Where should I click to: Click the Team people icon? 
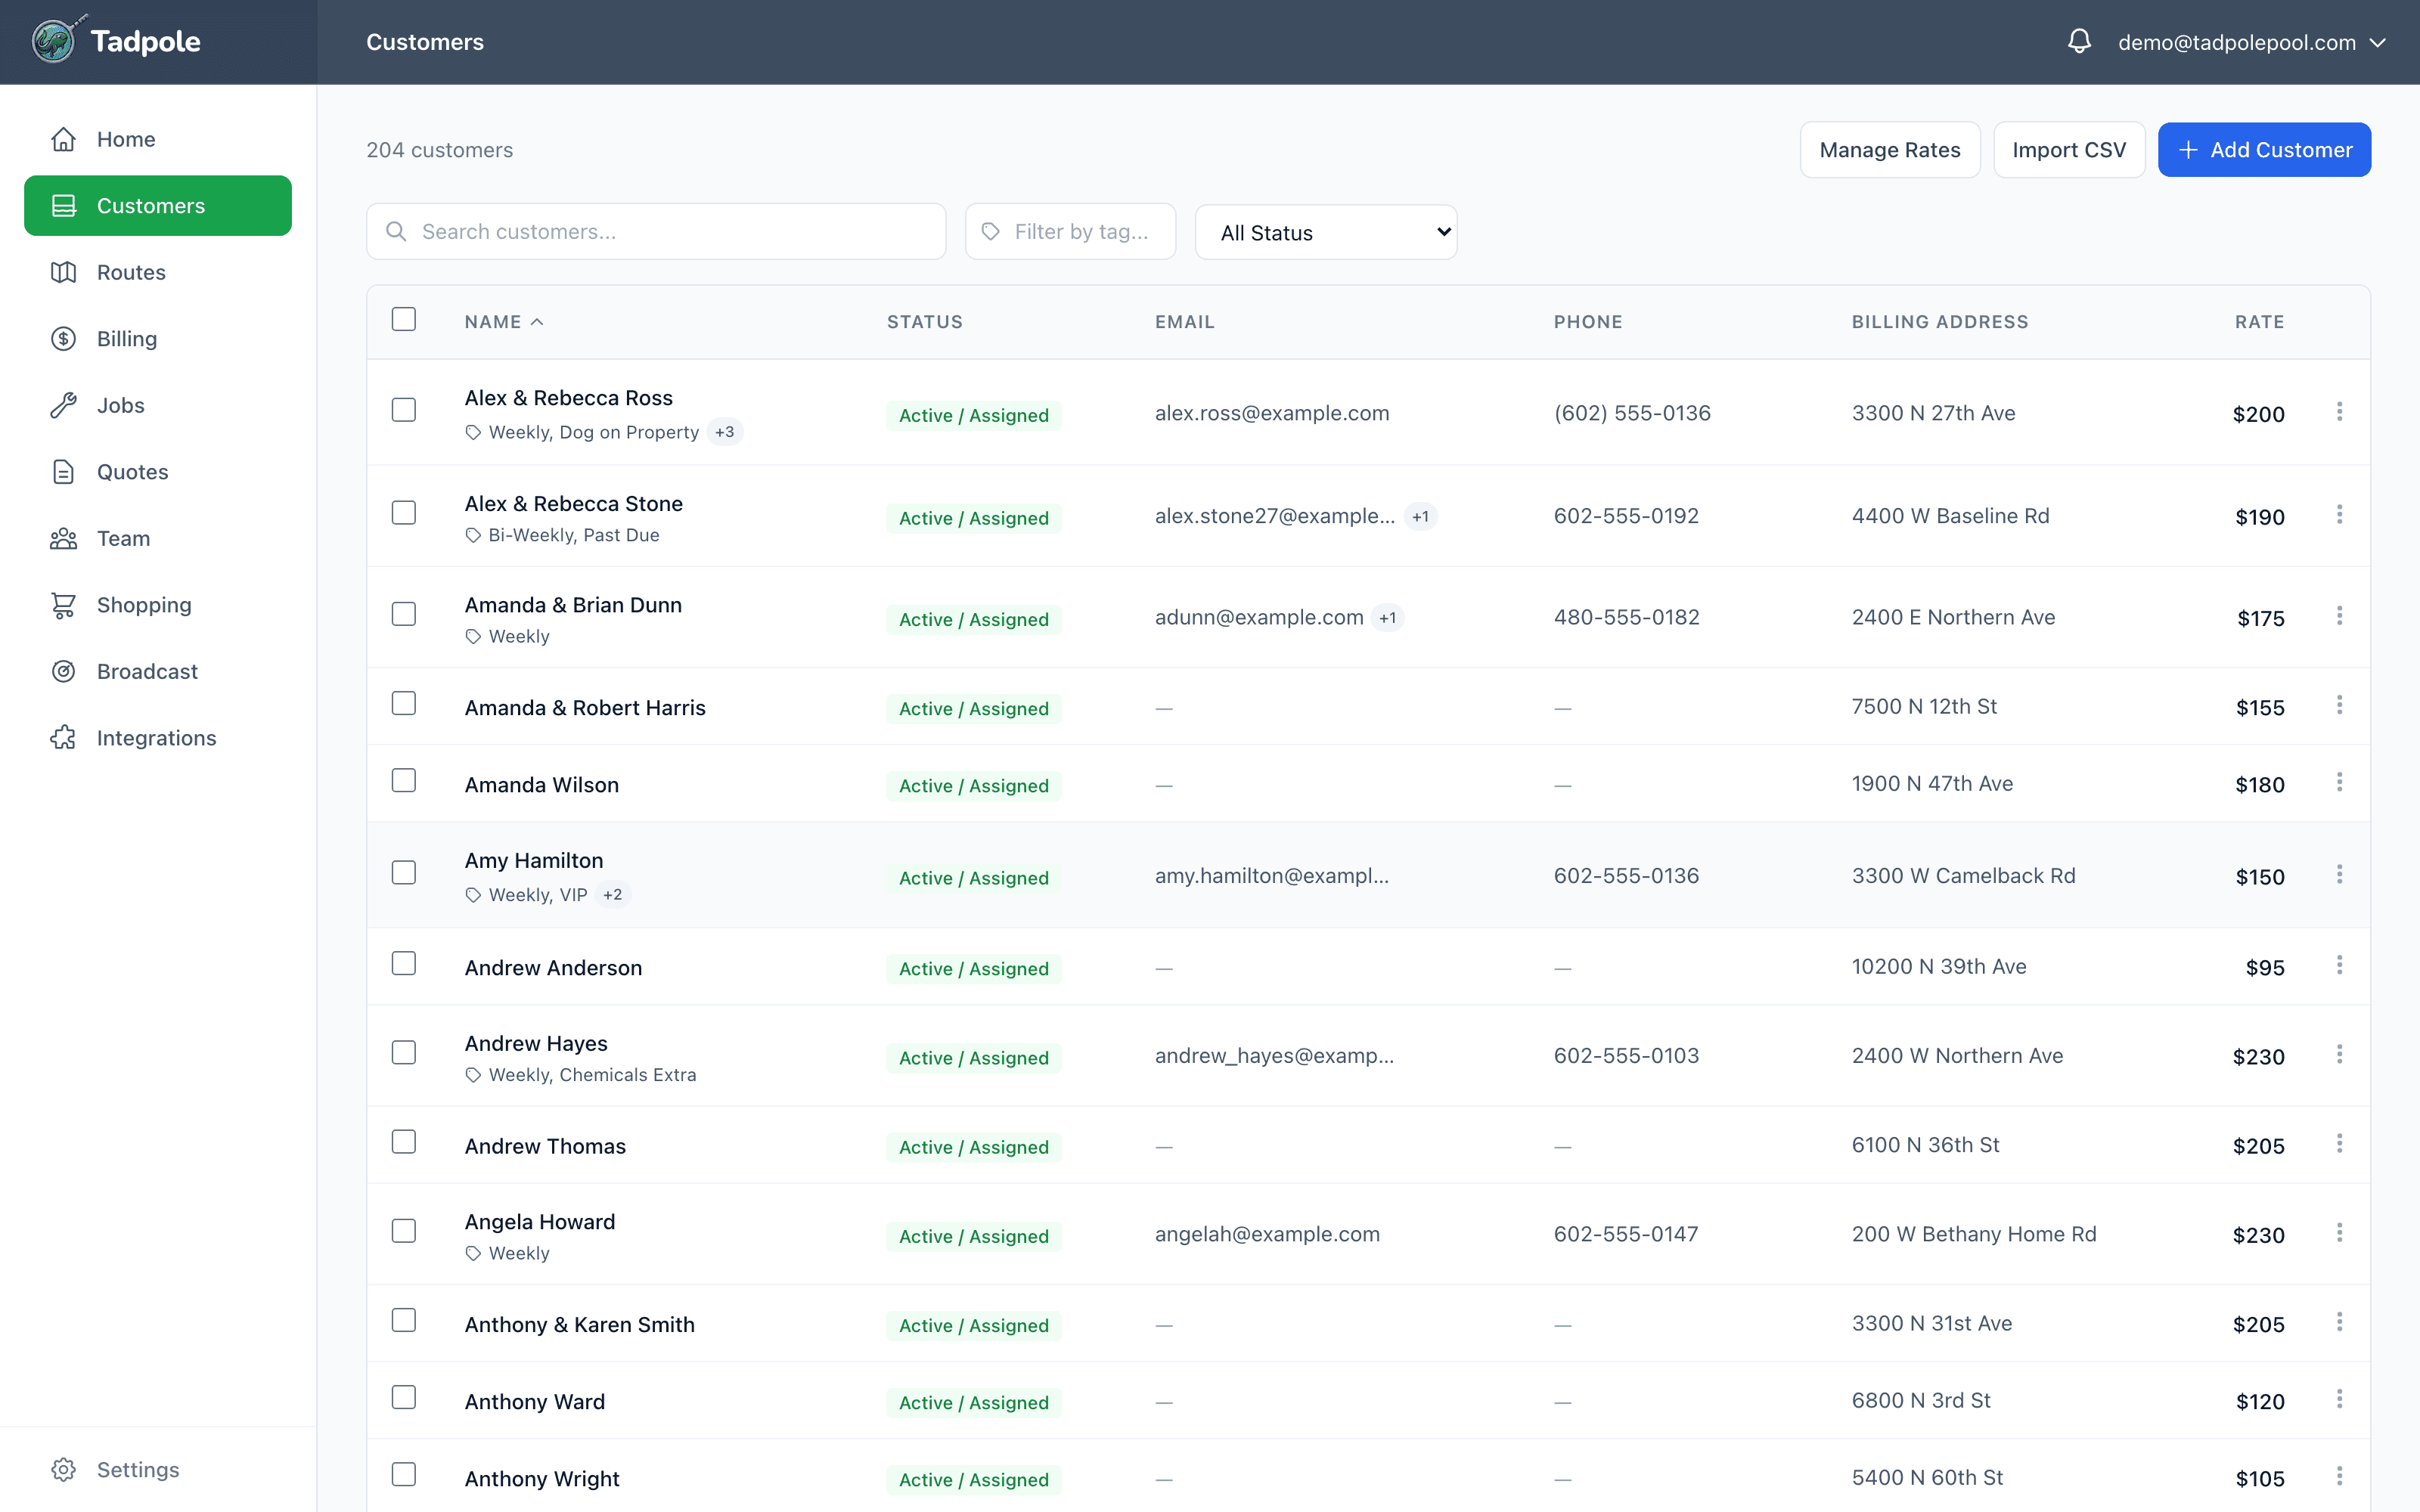(x=63, y=538)
